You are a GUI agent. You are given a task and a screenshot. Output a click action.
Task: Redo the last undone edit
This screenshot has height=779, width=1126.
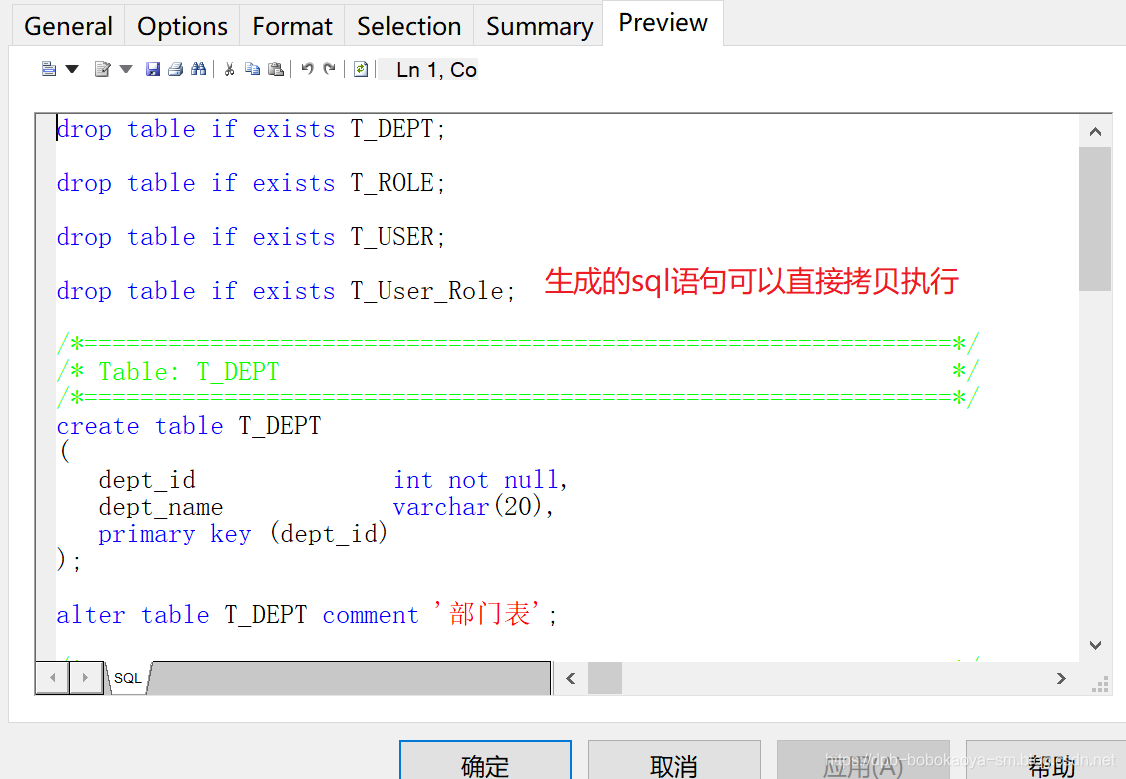(x=330, y=69)
